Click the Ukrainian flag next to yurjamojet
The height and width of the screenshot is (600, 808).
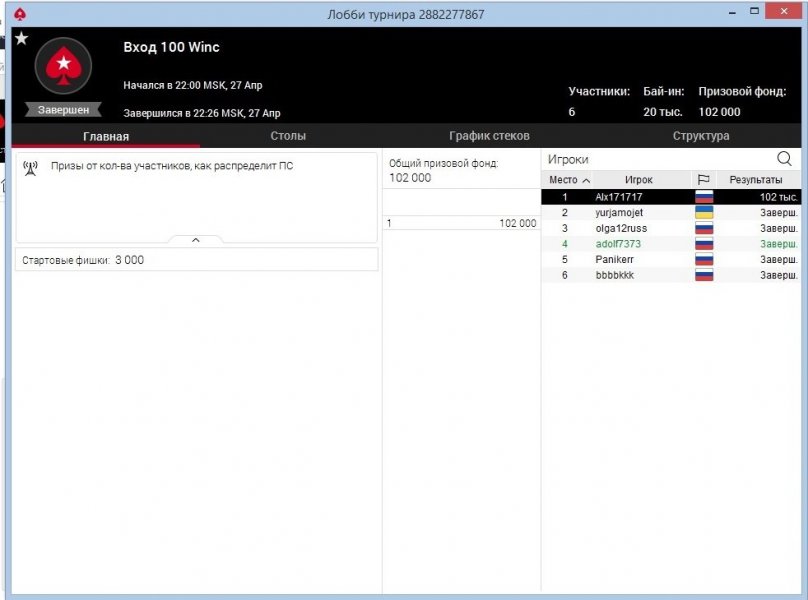coord(703,213)
